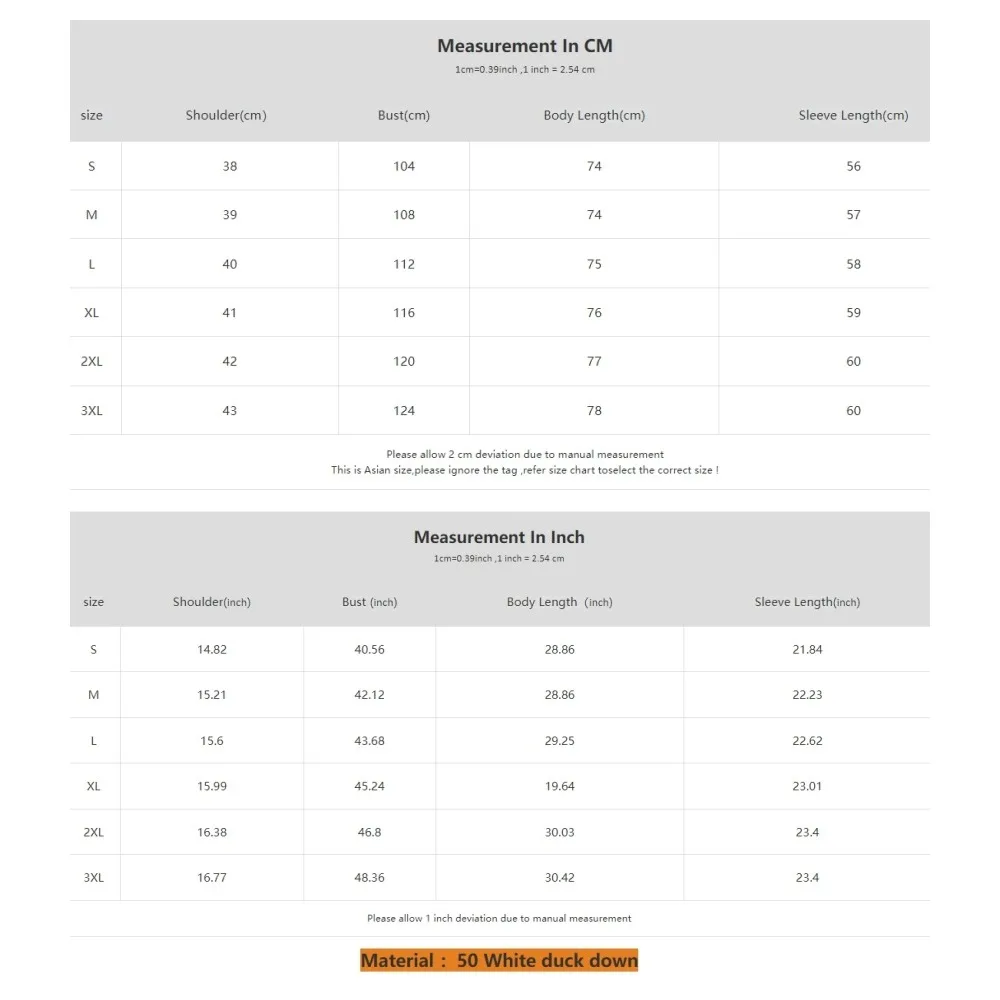
Task: Select the "Bust(cm)" column header
Action: click(x=404, y=115)
